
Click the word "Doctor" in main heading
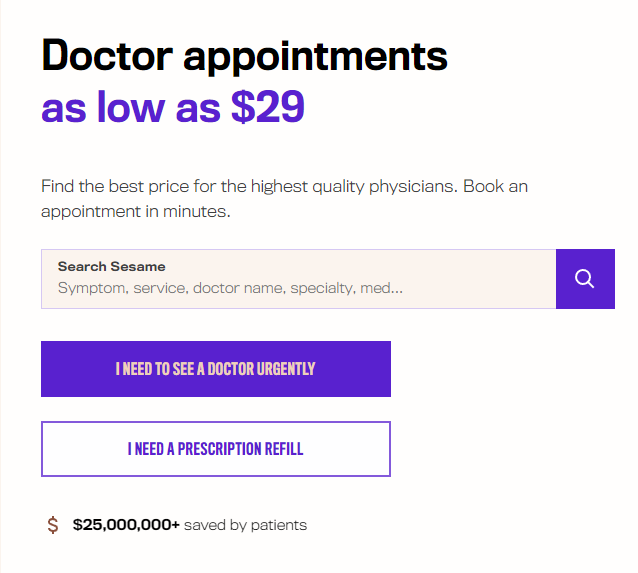pos(107,55)
